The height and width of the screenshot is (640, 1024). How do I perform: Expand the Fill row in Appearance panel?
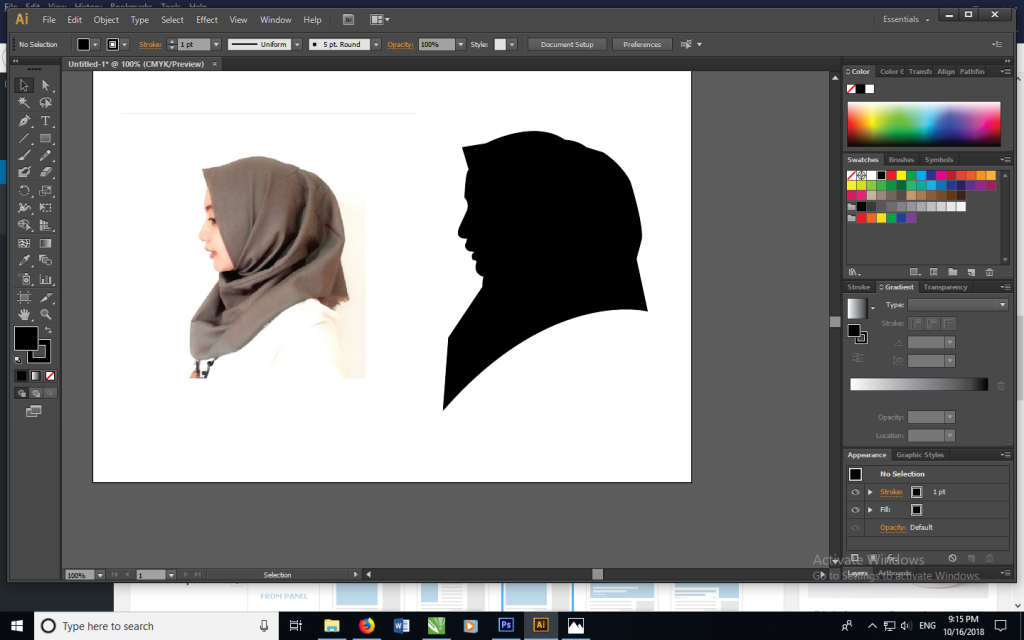870,509
